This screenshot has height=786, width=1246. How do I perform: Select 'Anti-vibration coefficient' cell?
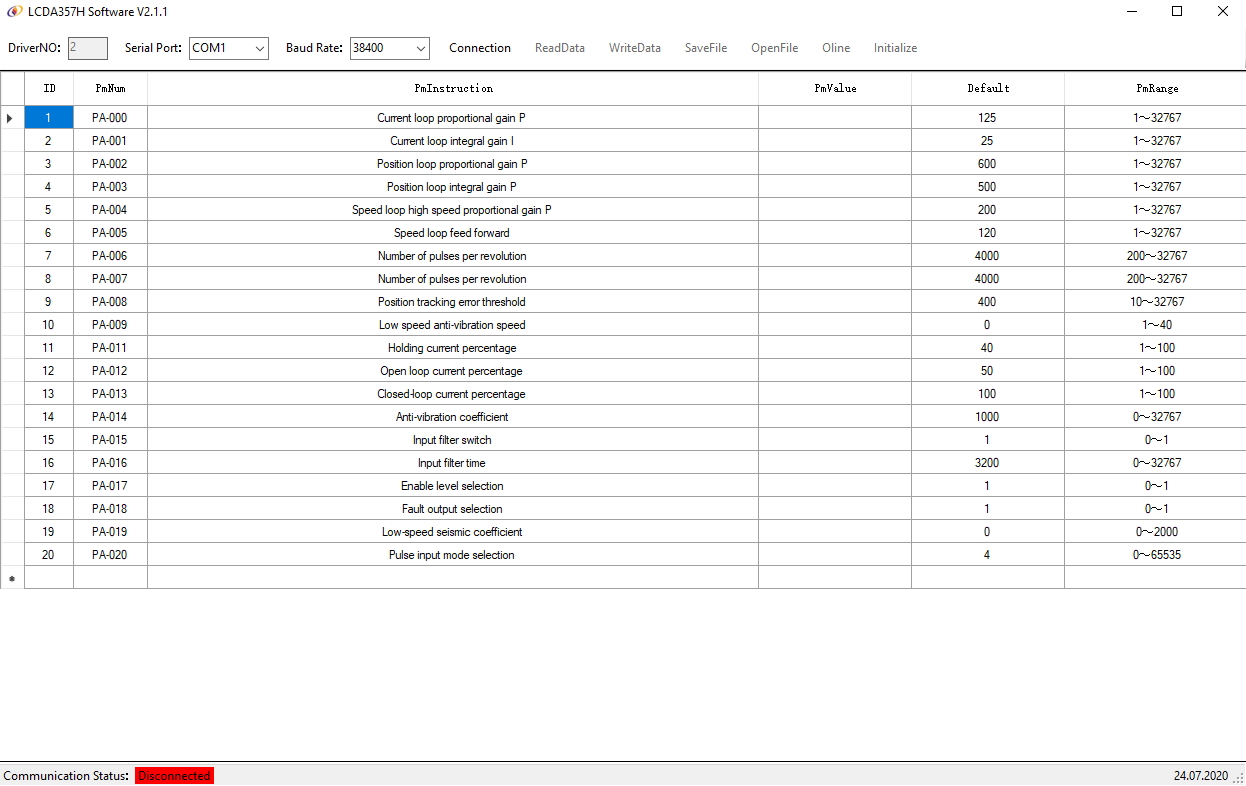click(x=453, y=417)
